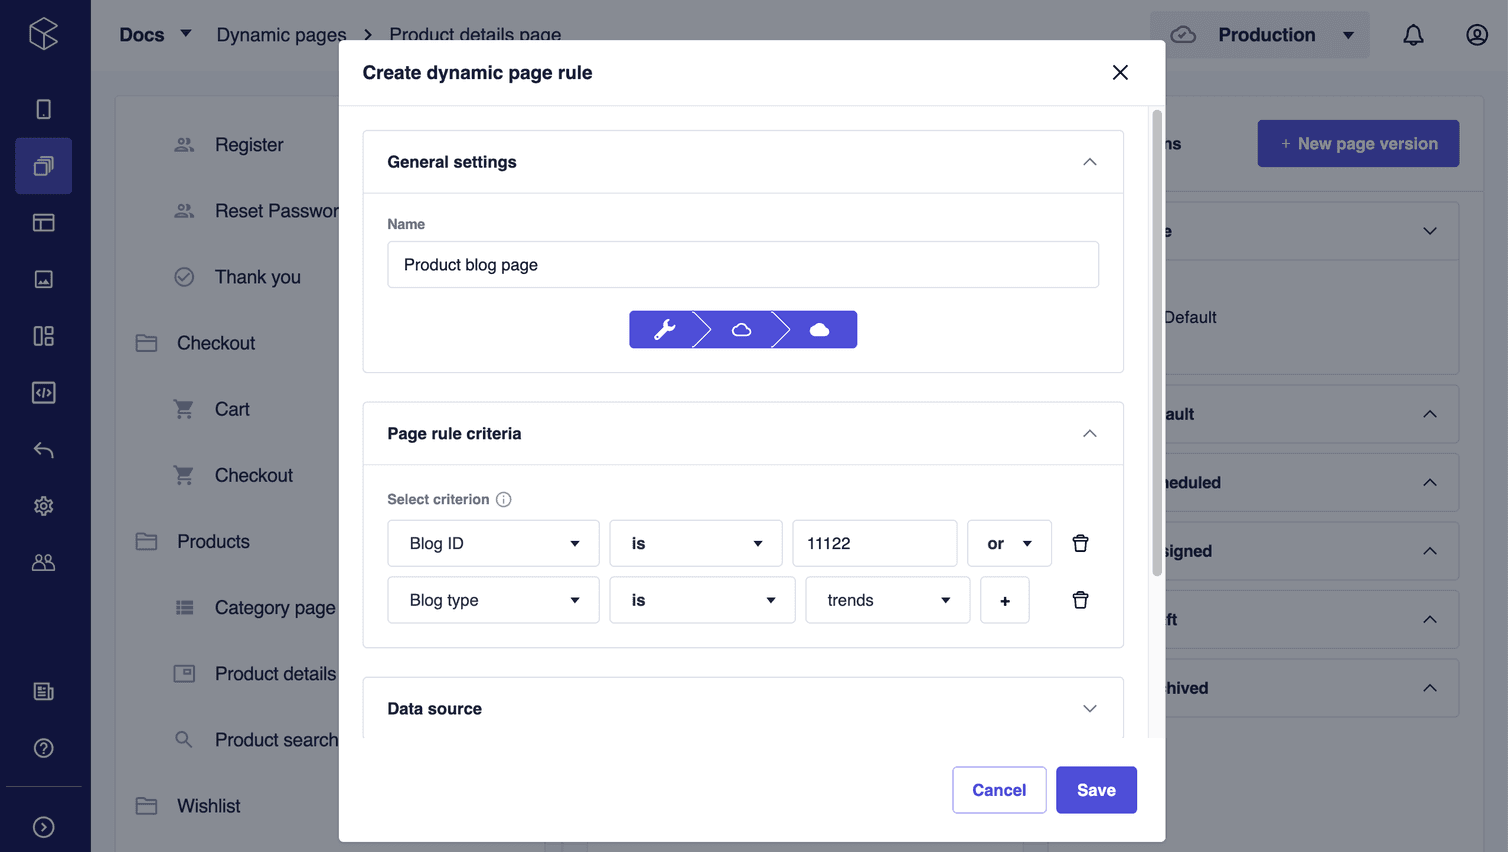Go to Dynamic pages in the breadcrumb
The height and width of the screenshot is (852, 1508).
coord(281,34)
